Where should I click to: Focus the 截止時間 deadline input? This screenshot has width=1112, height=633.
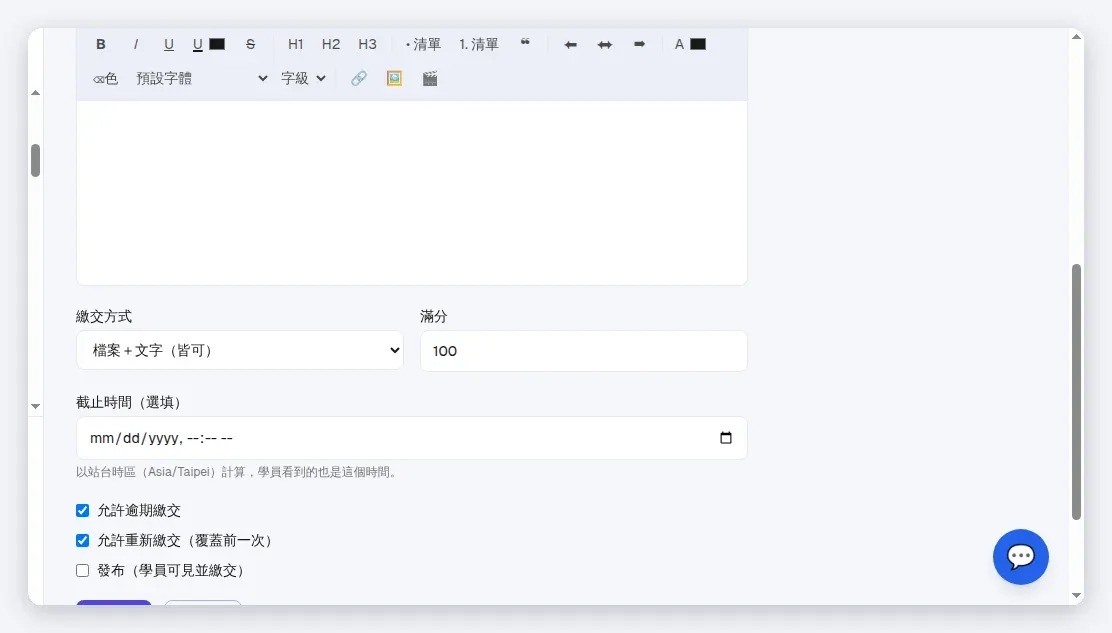(411, 438)
